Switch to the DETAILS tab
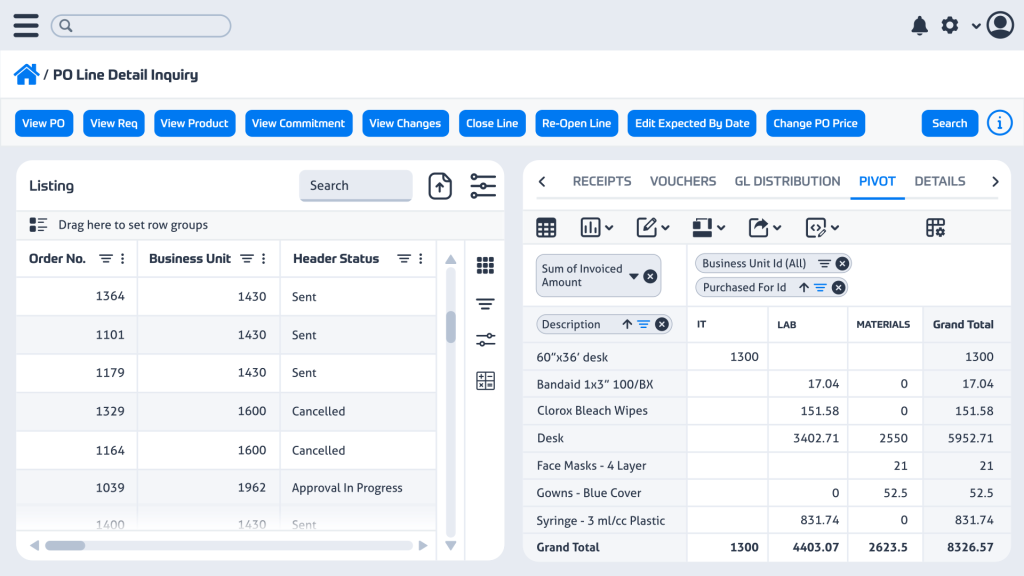 click(940, 181)
